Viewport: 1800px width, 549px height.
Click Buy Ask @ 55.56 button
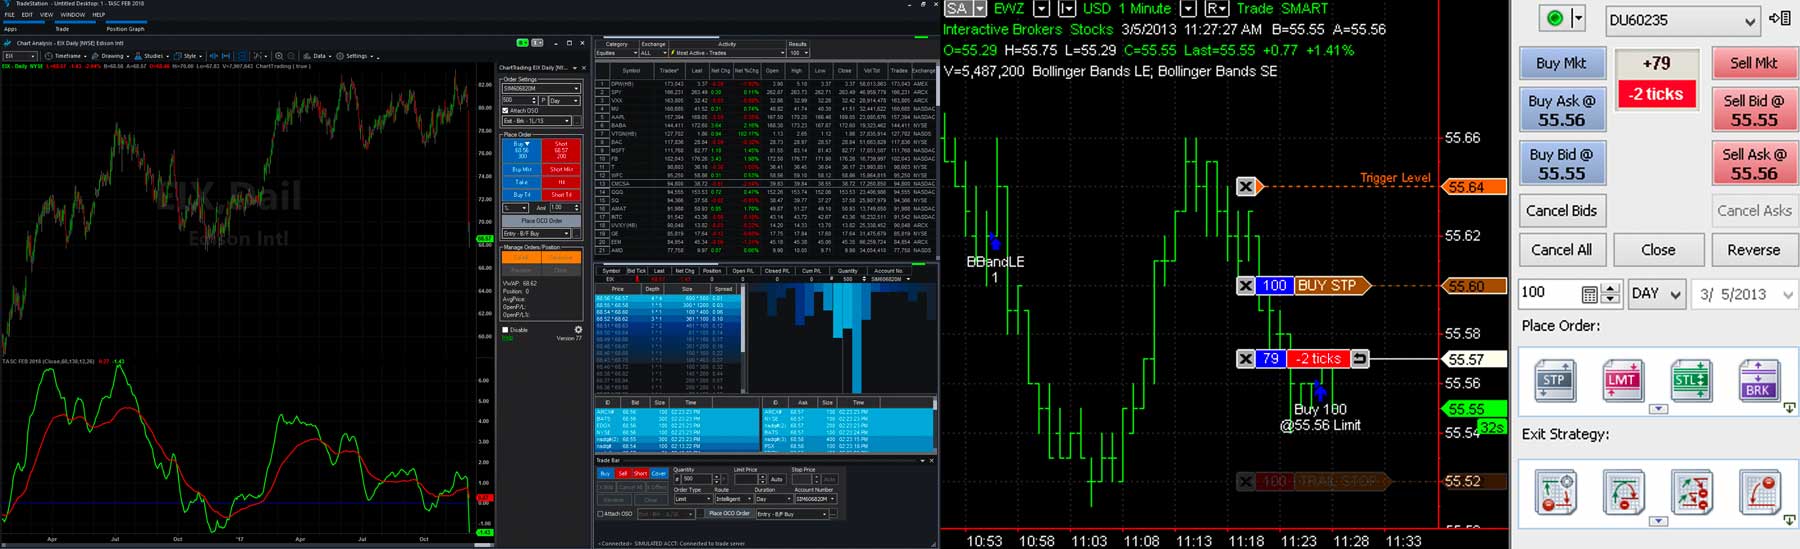(x=1561, y=110)
